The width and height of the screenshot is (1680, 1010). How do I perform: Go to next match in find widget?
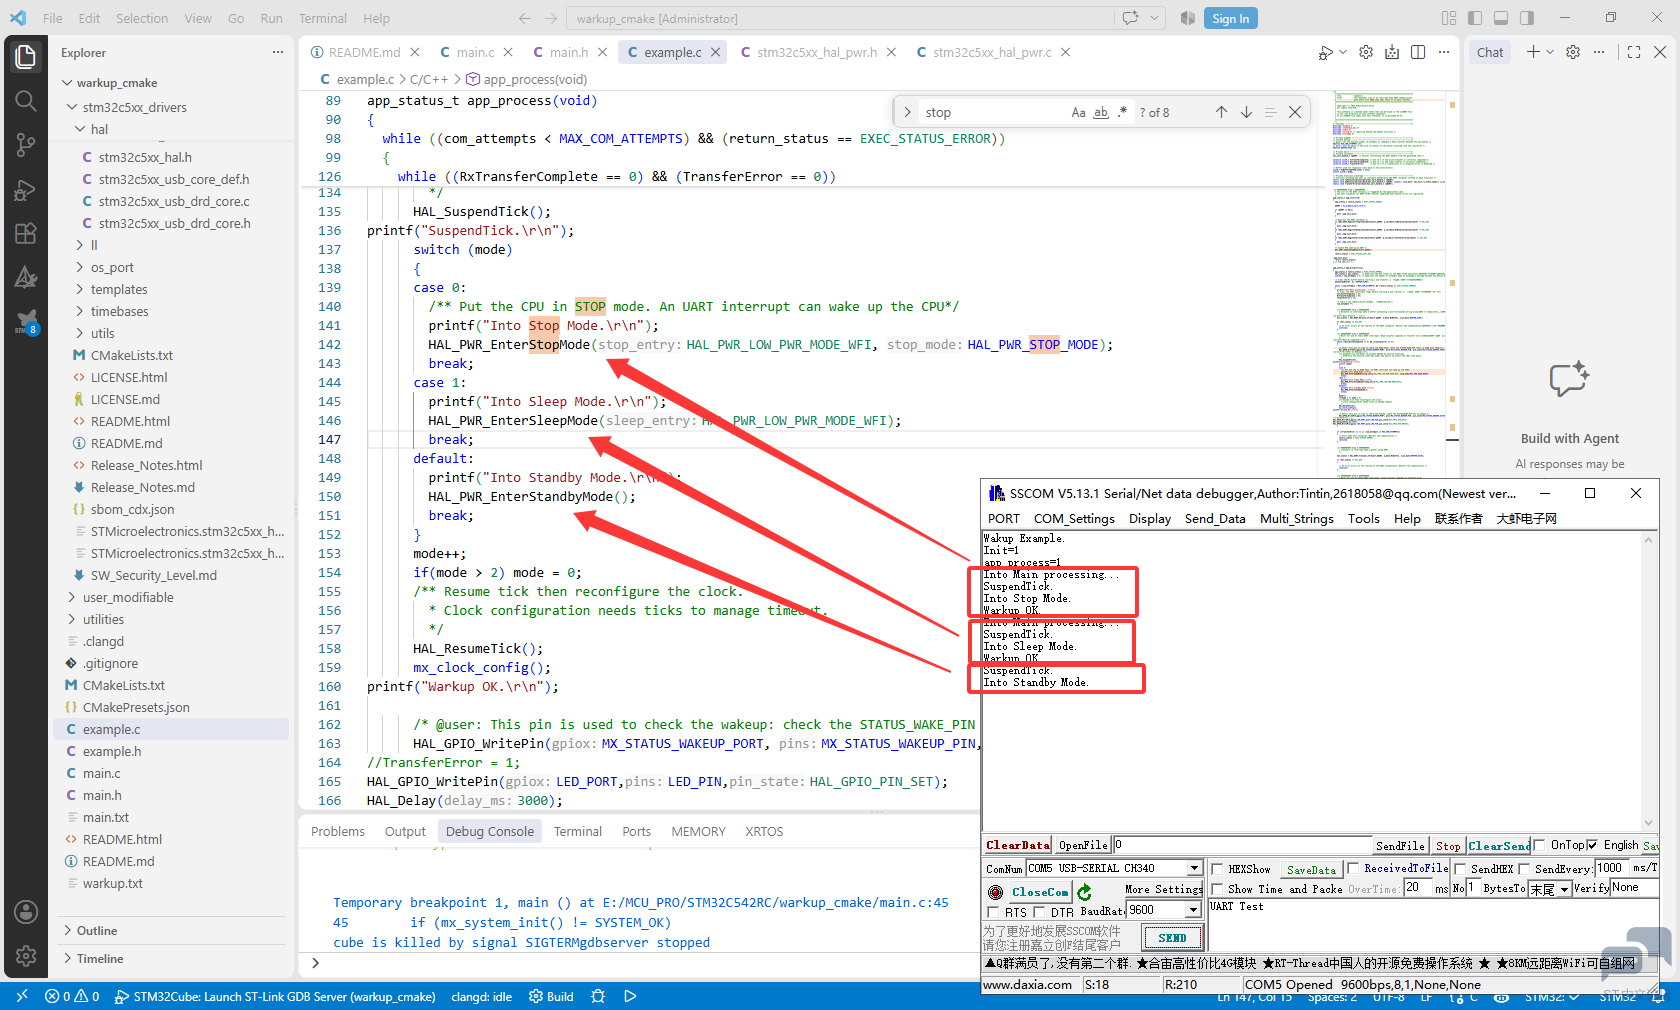pyautogui.click(x=1246, y=112)
